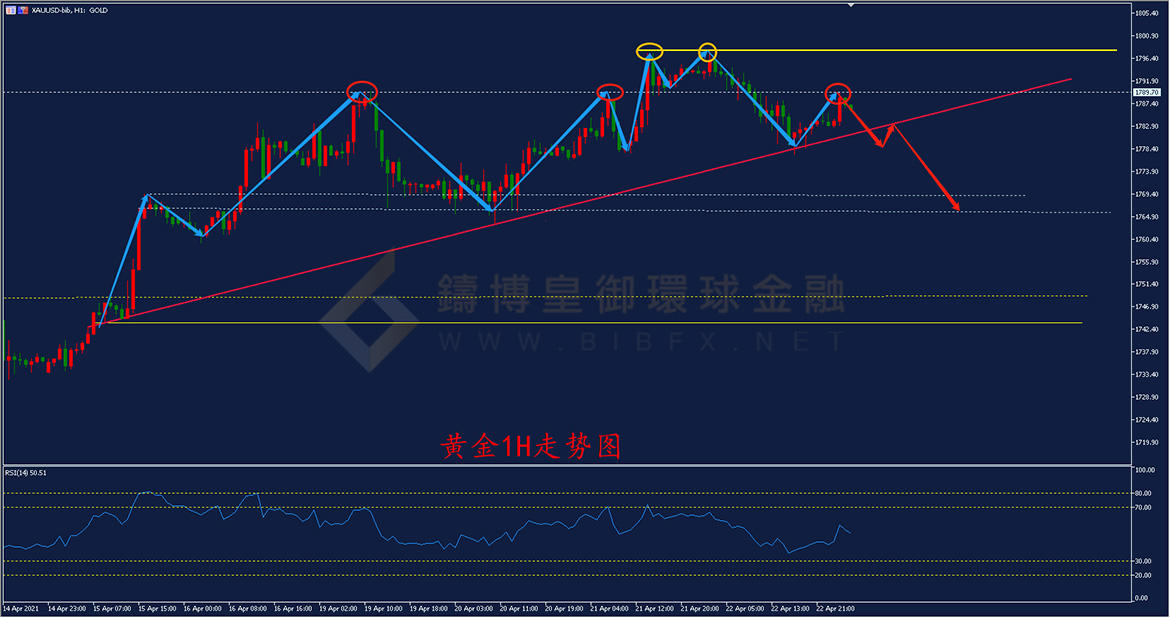
Task: Click the WWW.BIBFX.NET watermark text
Action: pos(638,342)
